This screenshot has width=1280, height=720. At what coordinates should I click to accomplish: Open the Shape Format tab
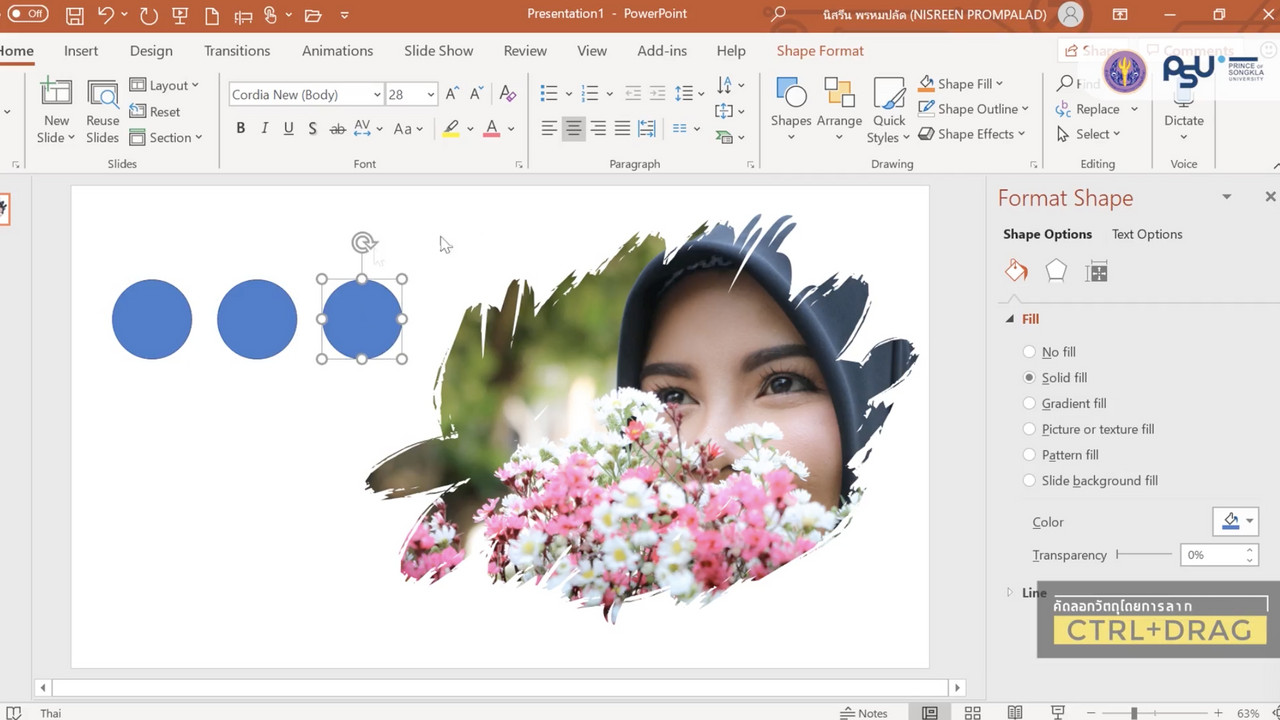click(820, 51)
